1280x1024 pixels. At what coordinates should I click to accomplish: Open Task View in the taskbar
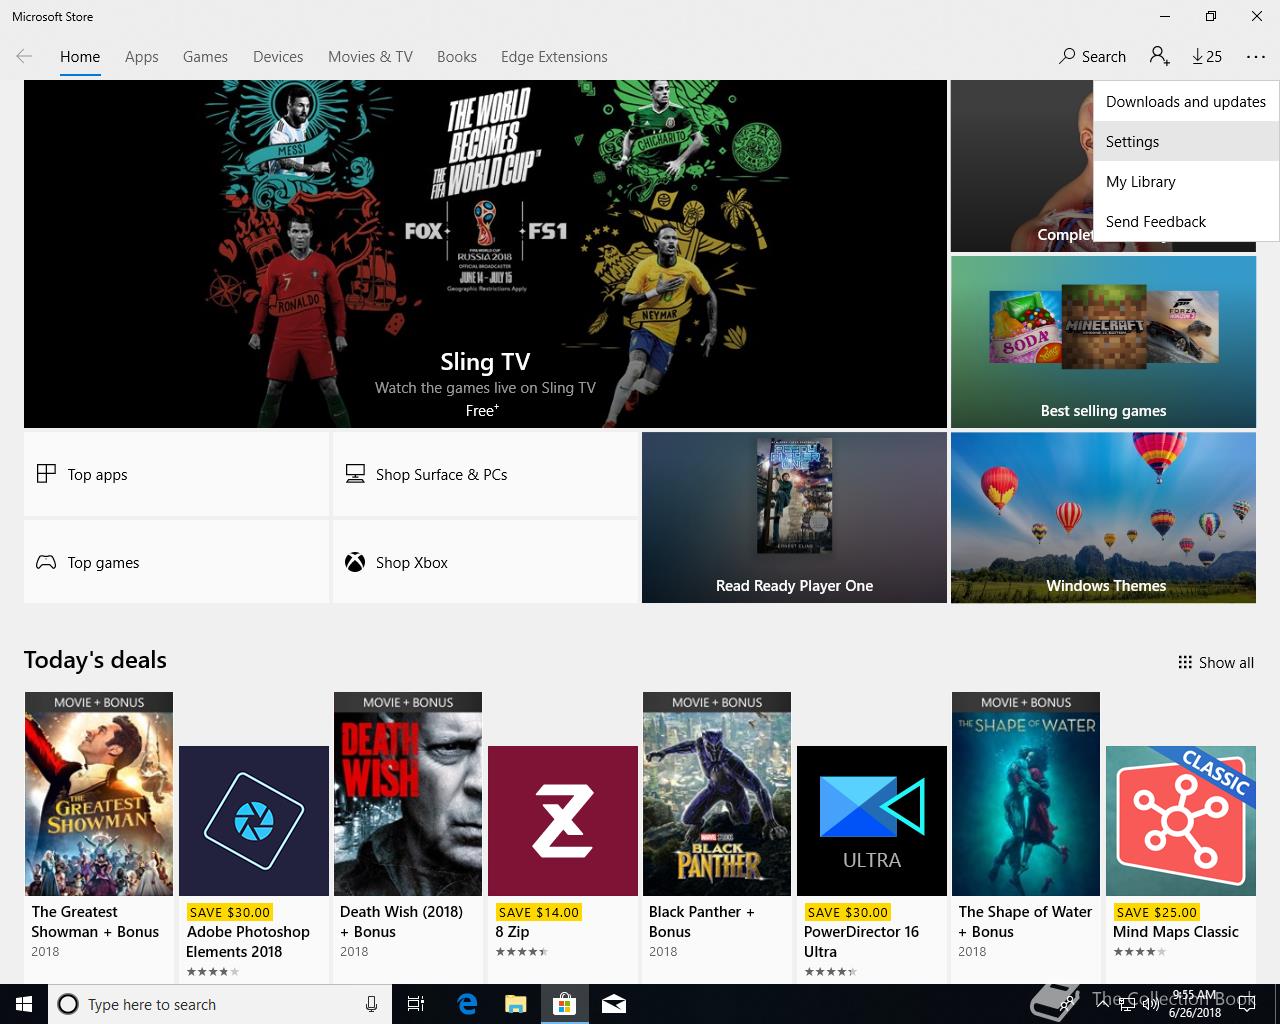click(416, 1004)
